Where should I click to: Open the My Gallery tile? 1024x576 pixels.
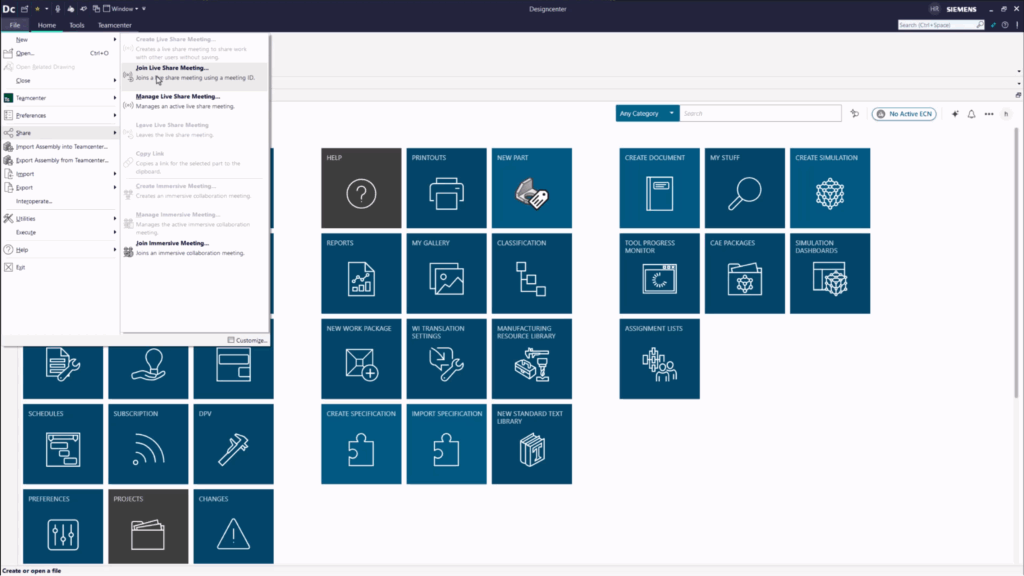click(446, 273)
